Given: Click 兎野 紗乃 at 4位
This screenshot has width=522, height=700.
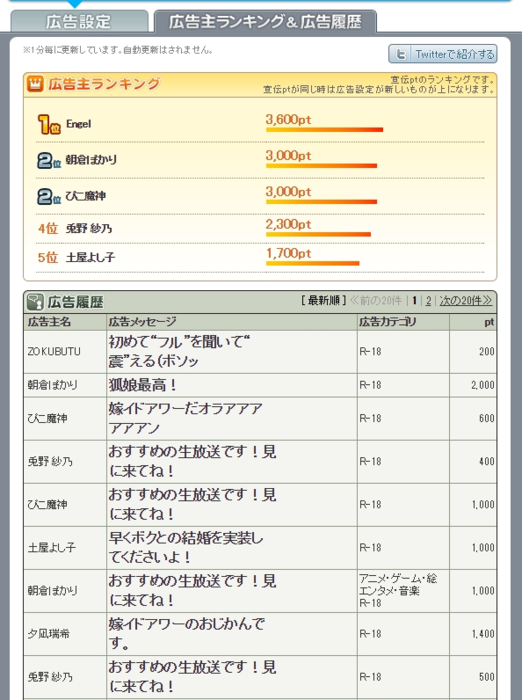Looking at the screenshot, I should [x=89, y=229].
